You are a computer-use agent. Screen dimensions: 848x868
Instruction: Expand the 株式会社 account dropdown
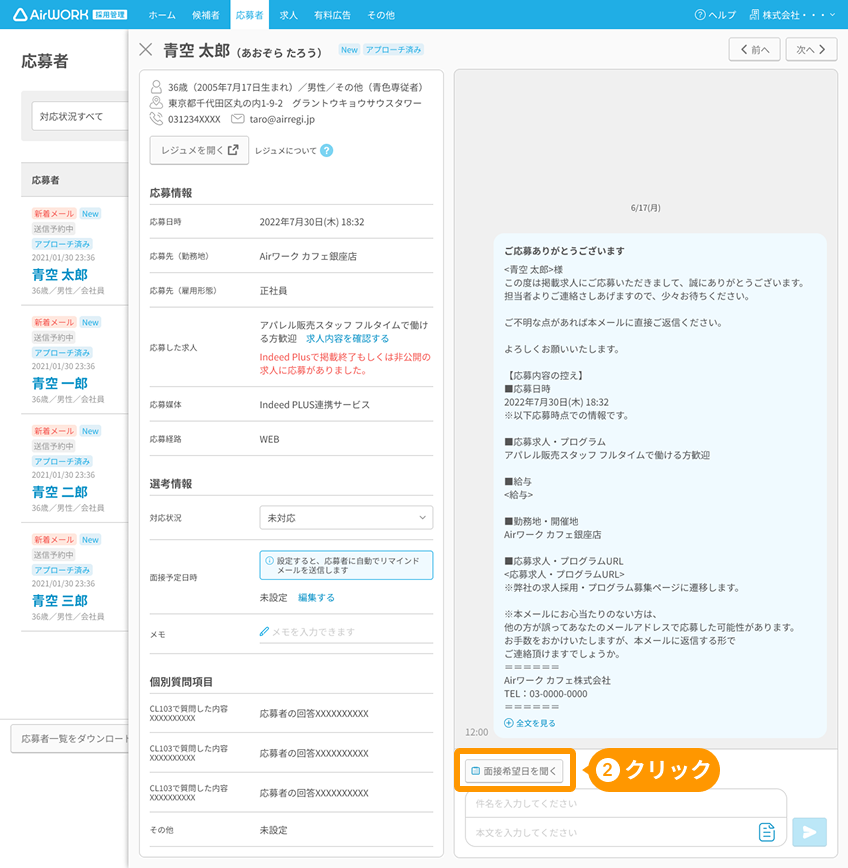tap(793, 15)
